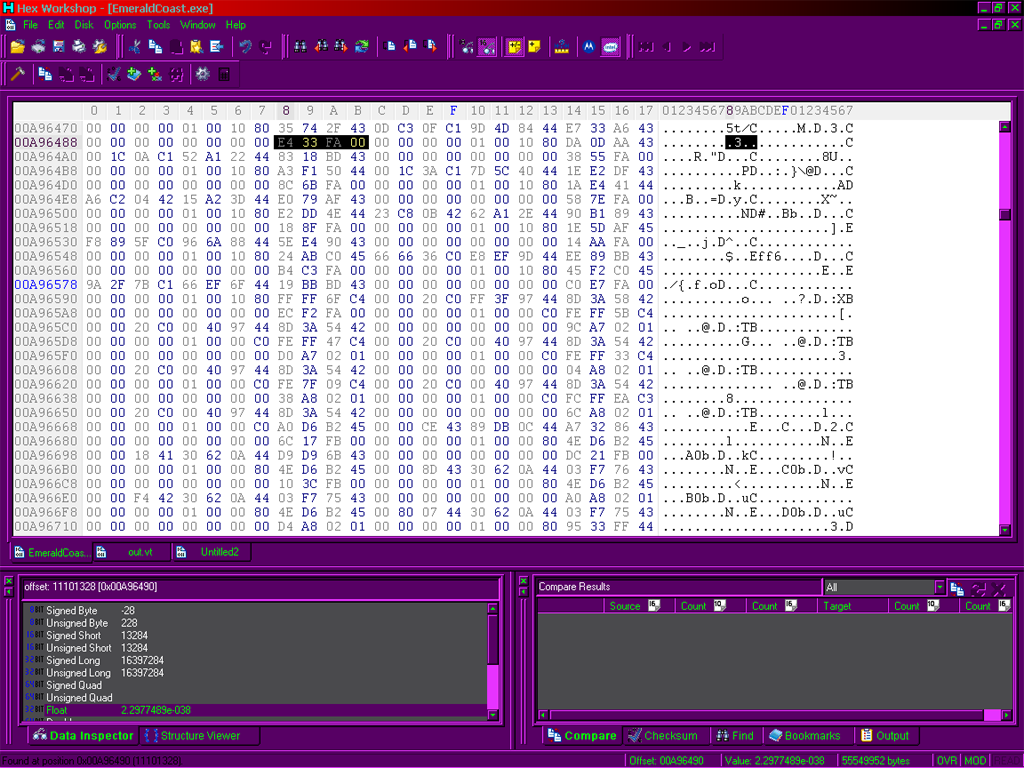Click the Replace icon with green arrows

tap(362, 46)
